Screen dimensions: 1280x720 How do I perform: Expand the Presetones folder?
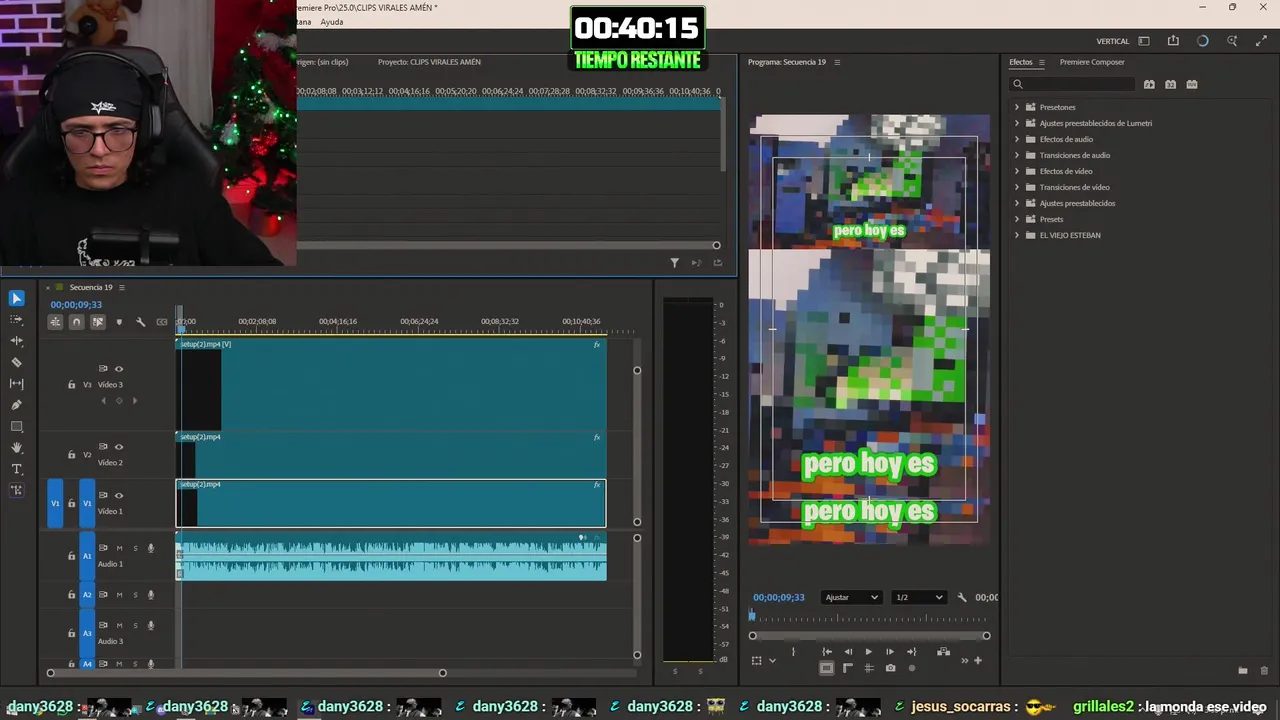click(1017, 107)
